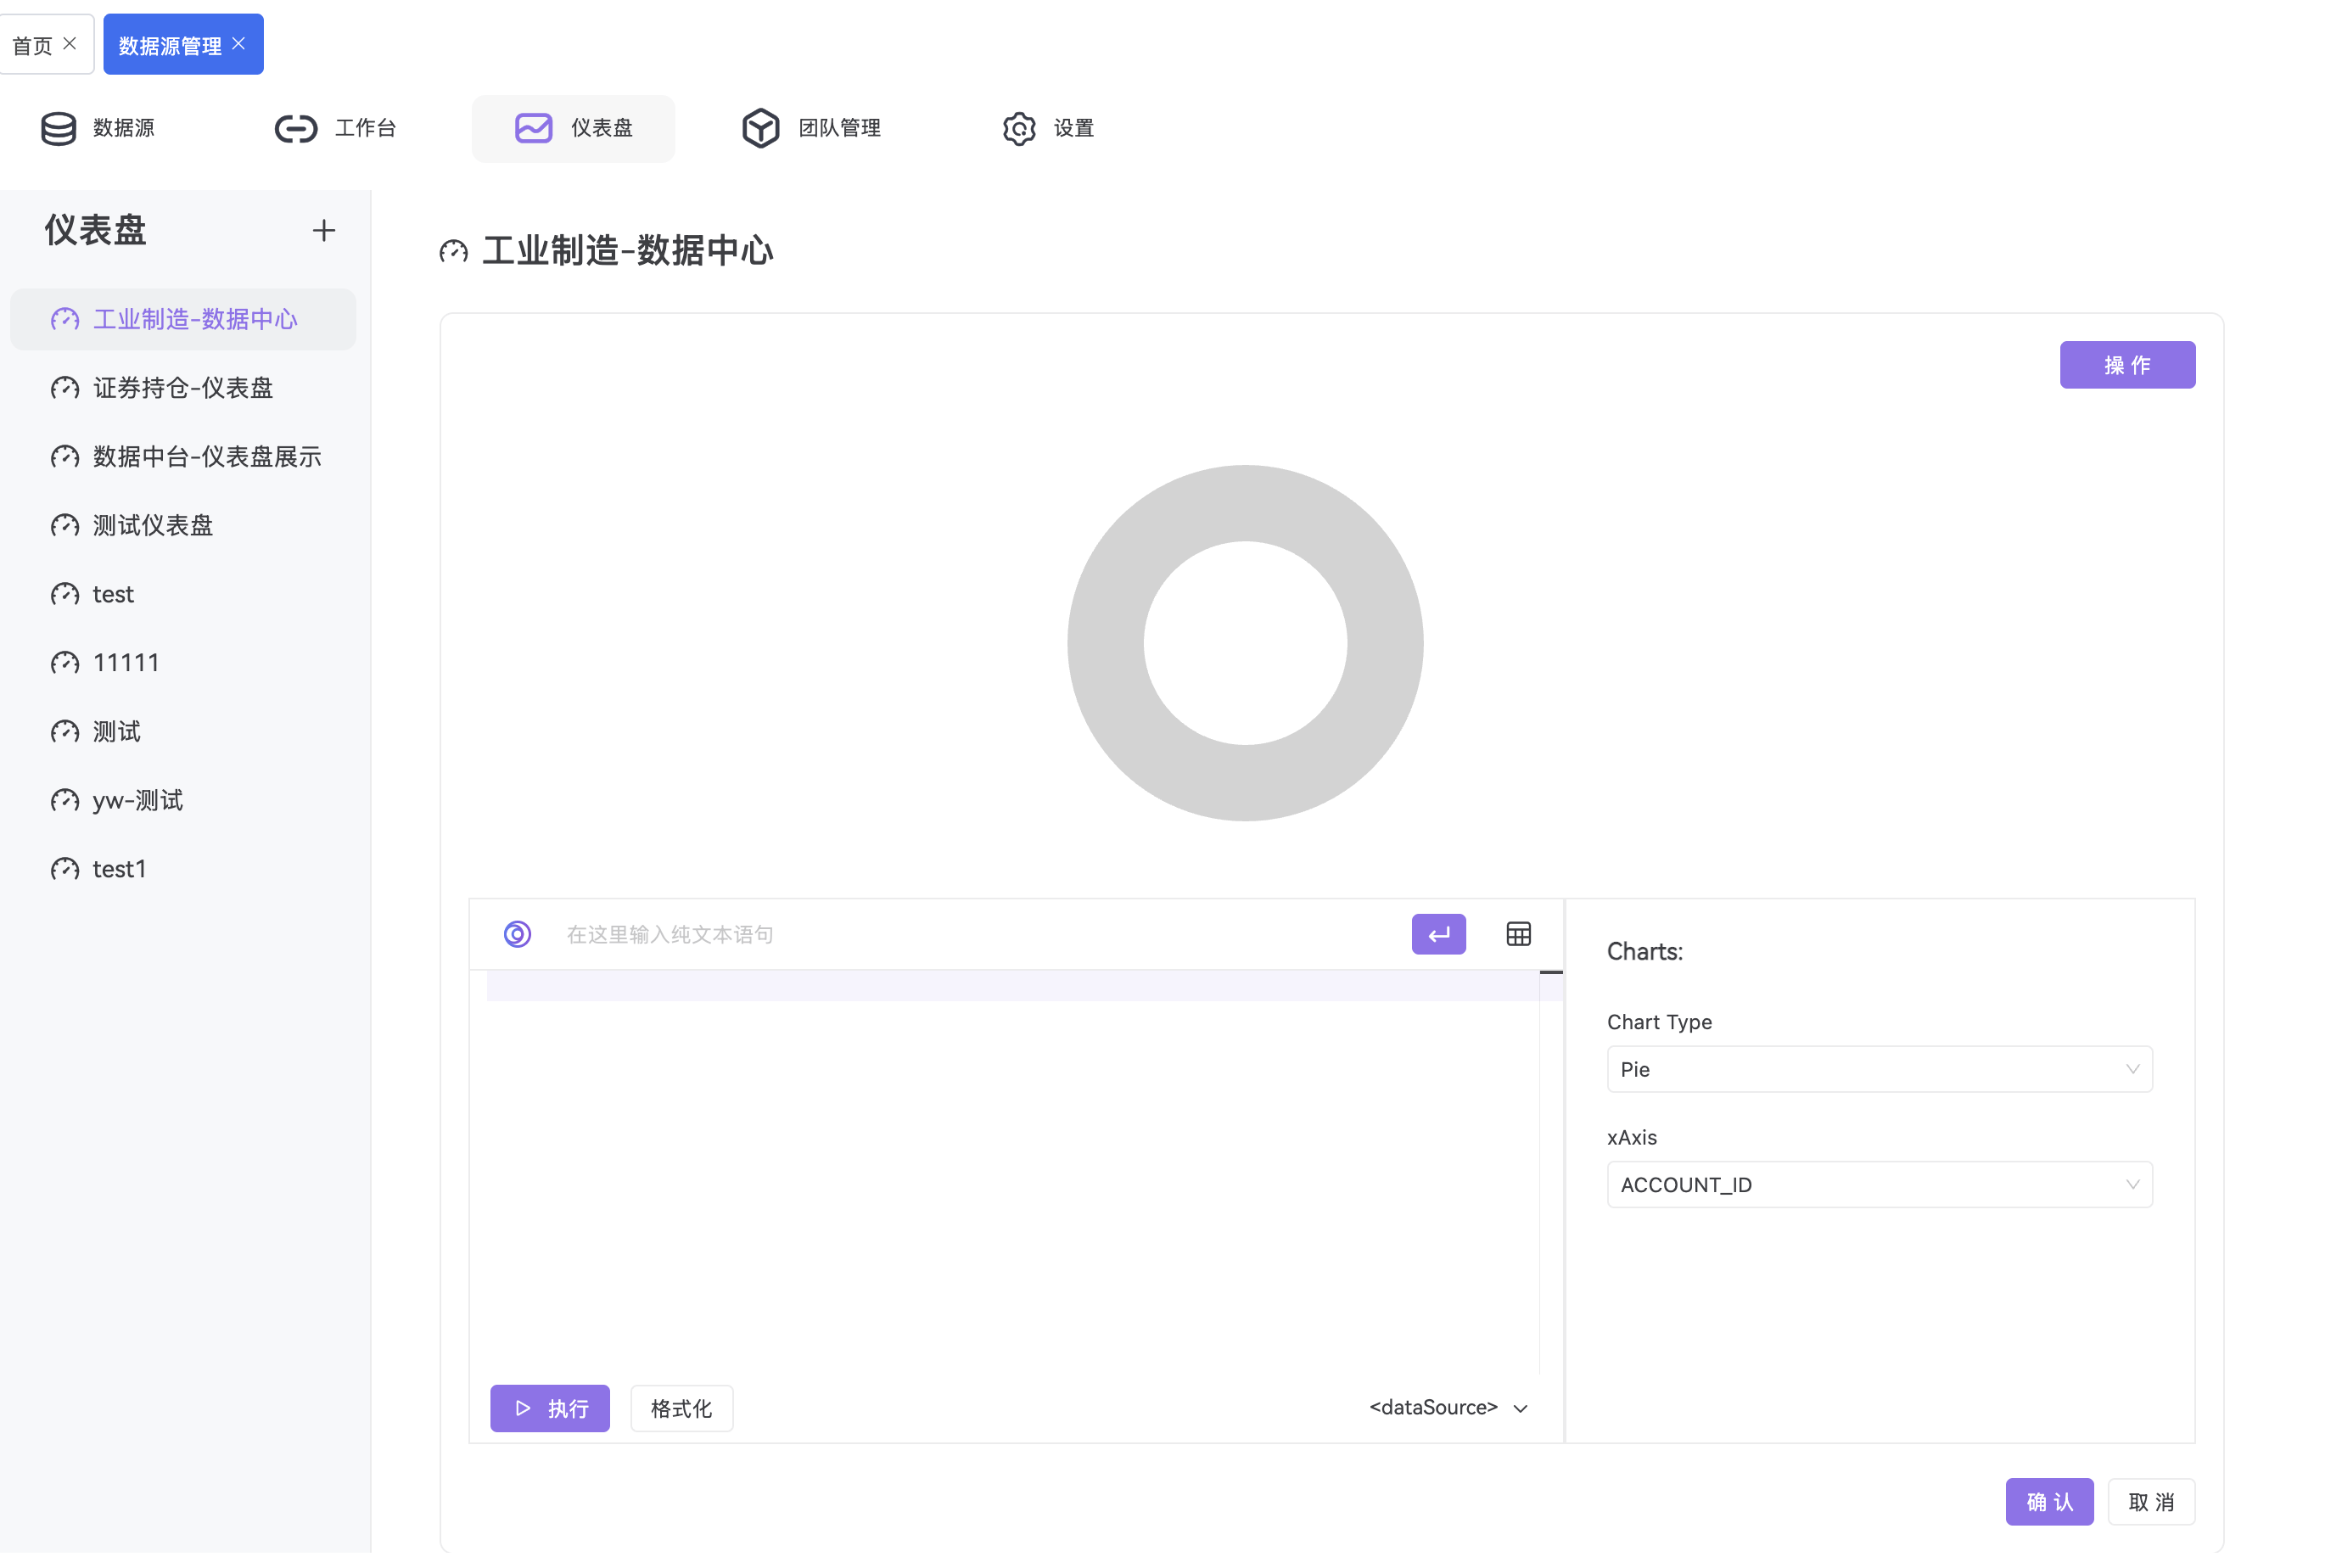Click the 执行 run button
2342x1568 pixels.
(x=549, y=1408)
